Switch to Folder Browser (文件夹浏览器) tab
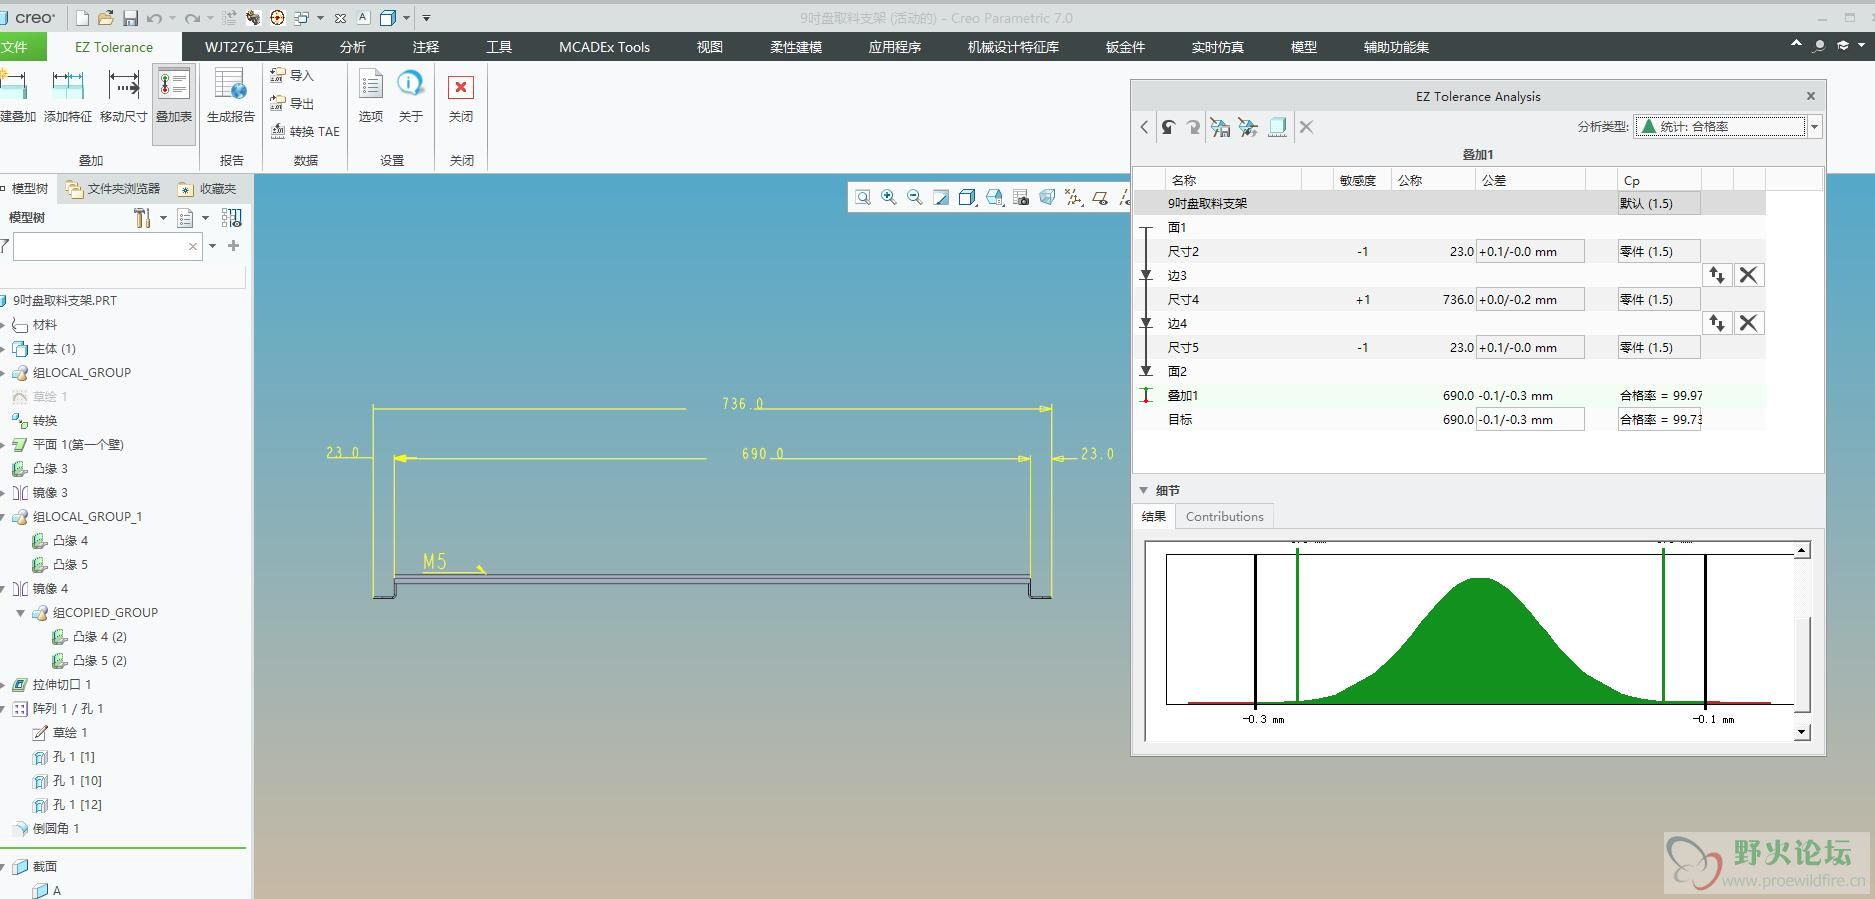Image resolution: width=1875 pixels, height=899 pixels. (113, 188)
